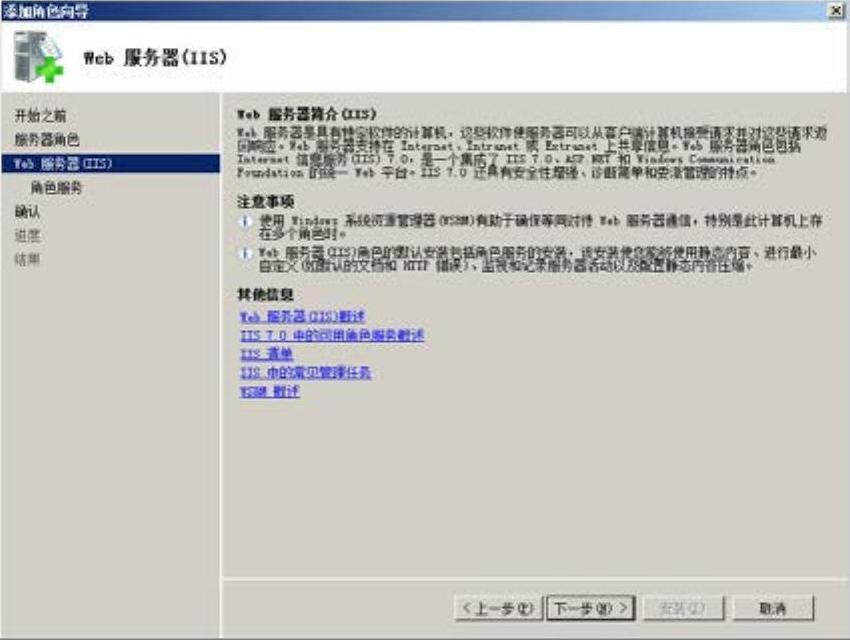The width and height of the screenshot is (850, 640).
Task: Close the 添加角色向导 window
Action: [x=836, y=10]
